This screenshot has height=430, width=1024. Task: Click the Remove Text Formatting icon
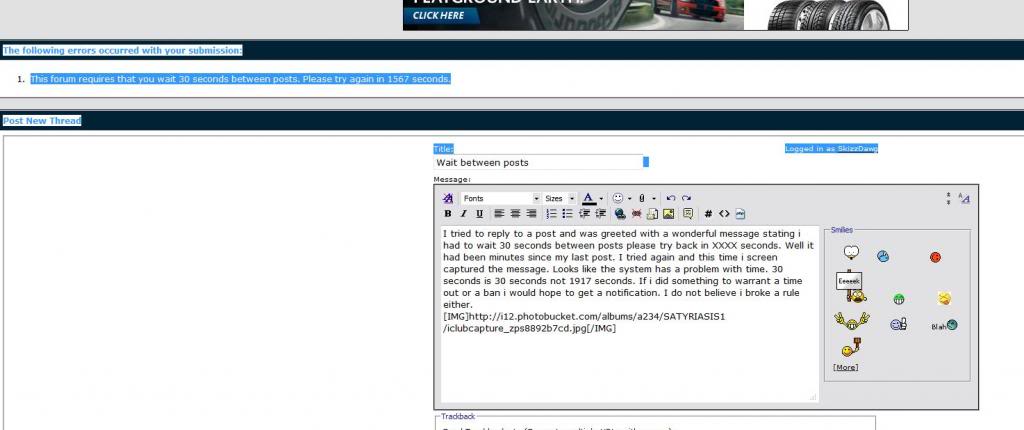click(x=448, y=198)
